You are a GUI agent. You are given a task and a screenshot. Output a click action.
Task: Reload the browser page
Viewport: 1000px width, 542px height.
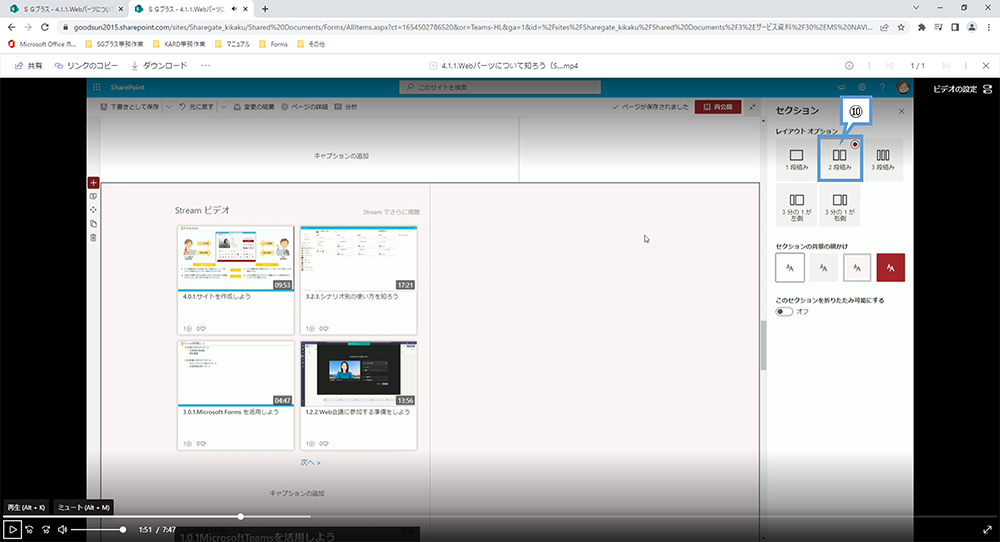tap(45, 27)
